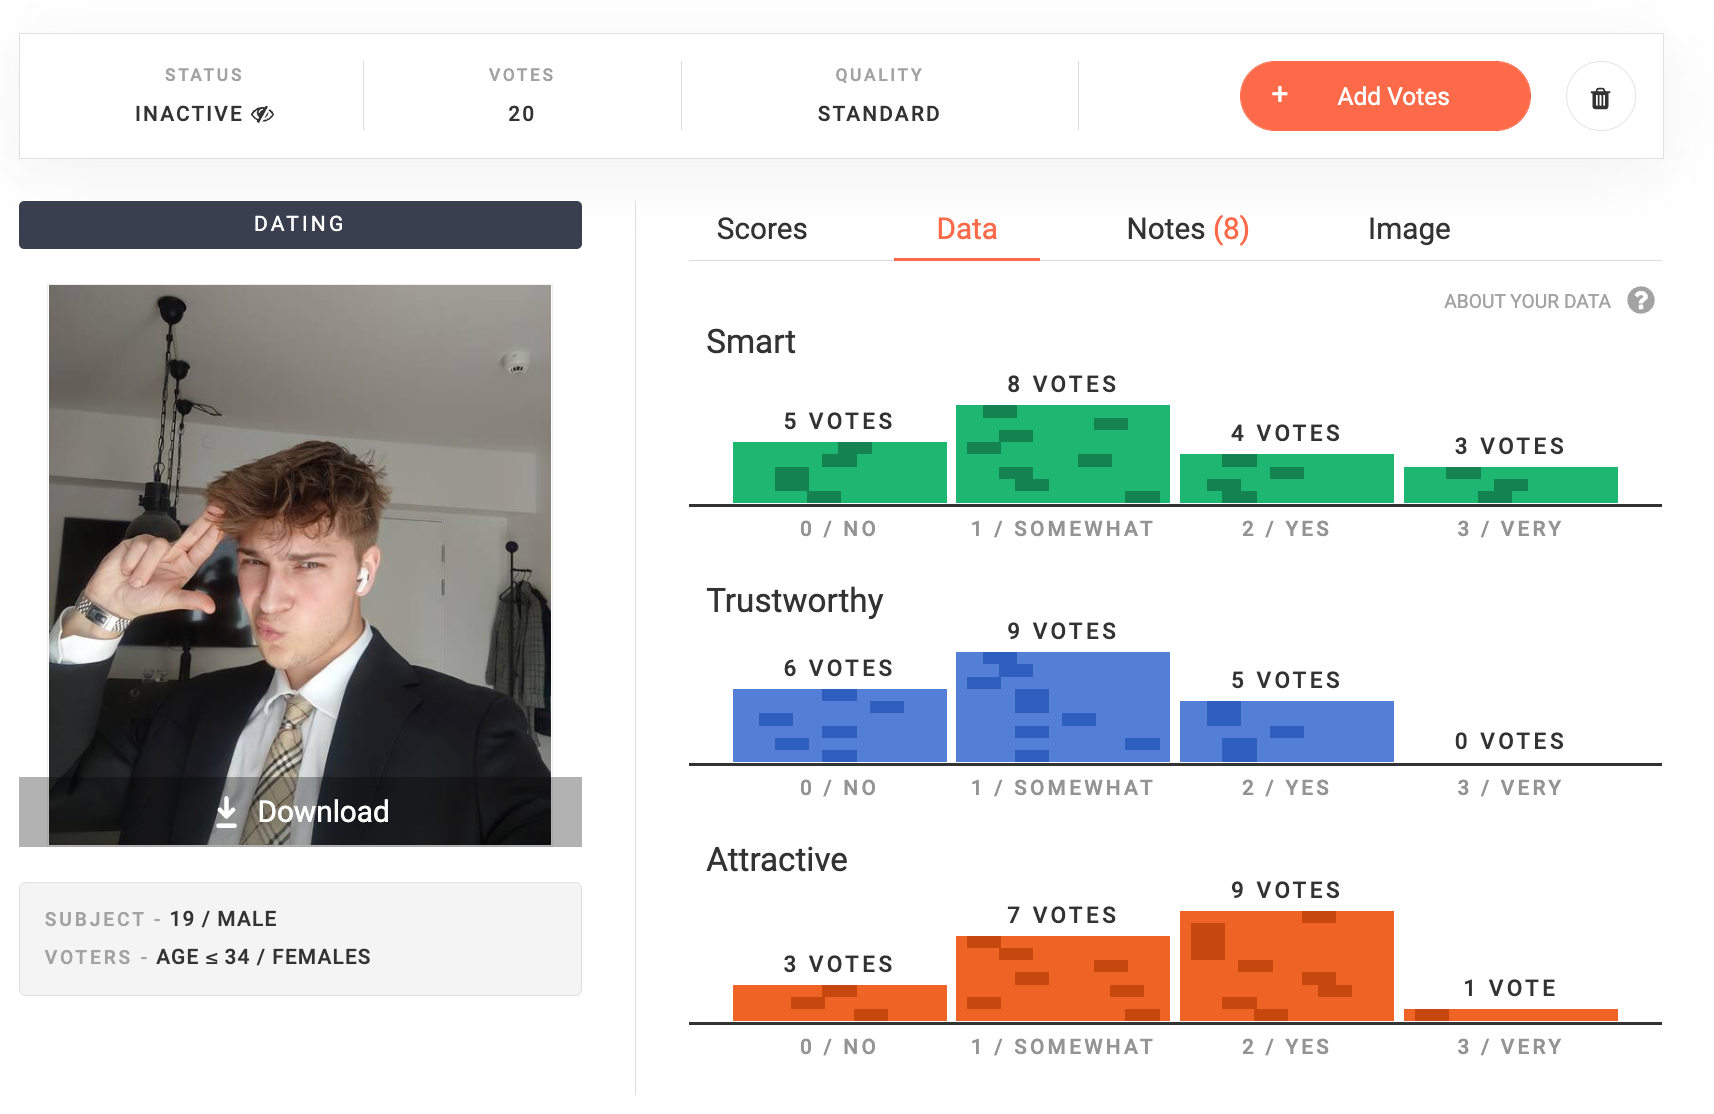Screen dimensions: 1714x1114
Task: Click the Smart 5 votes No bar
Action: click(x=840, y=472)
